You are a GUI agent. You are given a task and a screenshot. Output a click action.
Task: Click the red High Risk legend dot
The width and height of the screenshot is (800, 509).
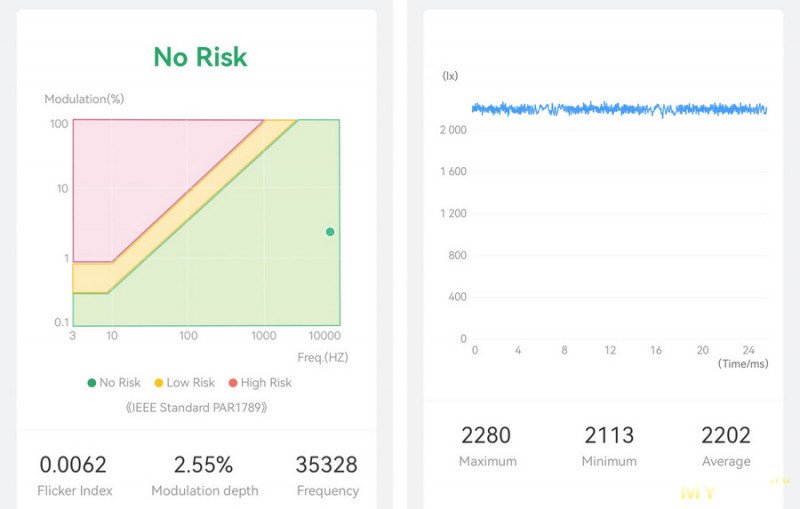tap(233, 383)
